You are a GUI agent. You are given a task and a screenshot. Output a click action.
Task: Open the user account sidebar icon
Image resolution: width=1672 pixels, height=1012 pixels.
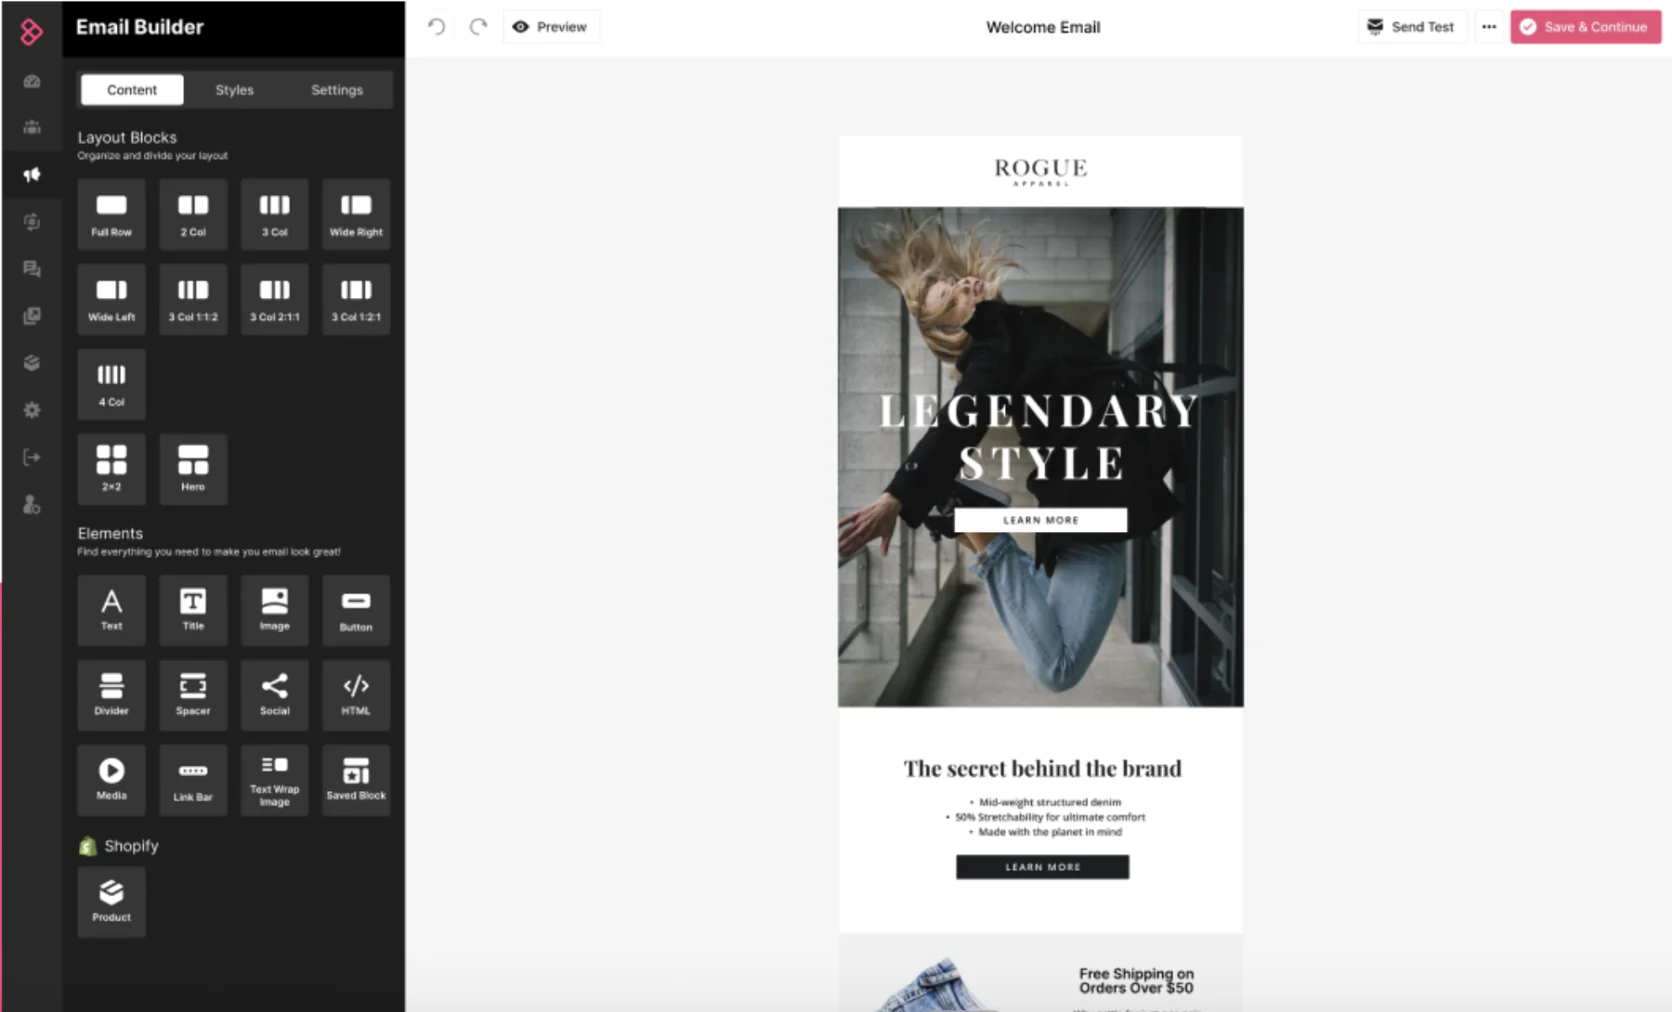tap(32, 504)
